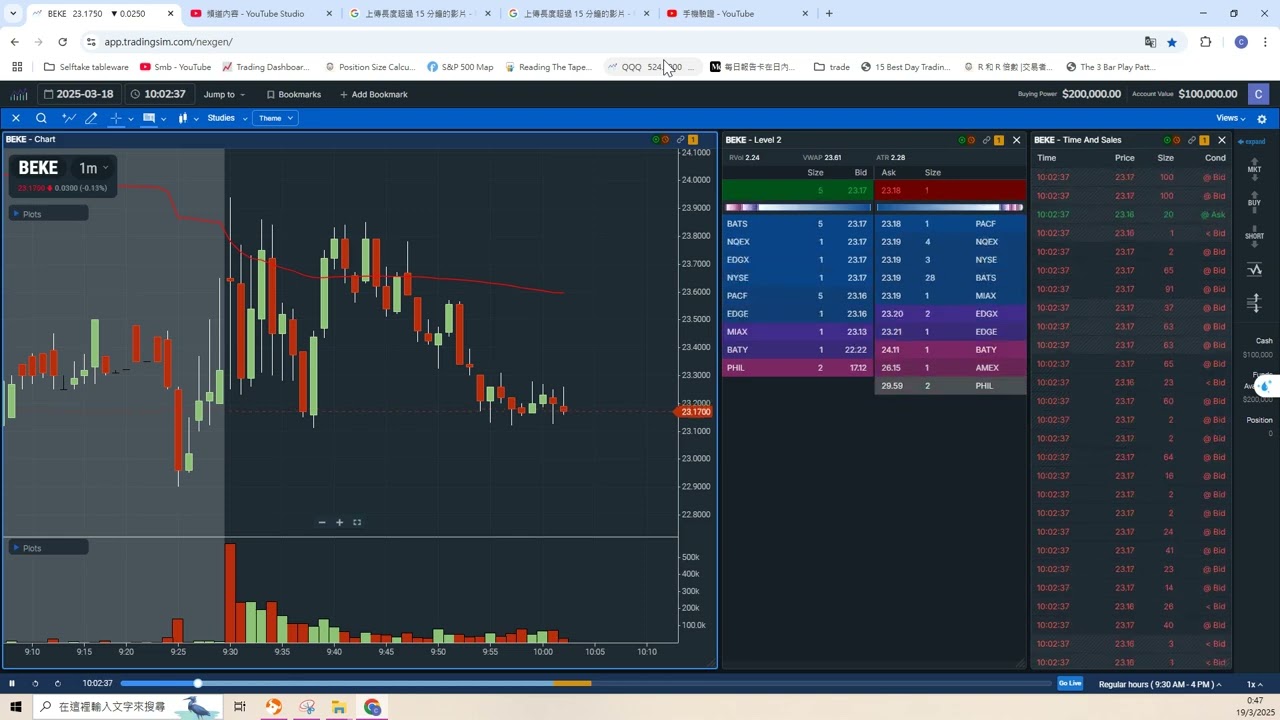The image size is (1280, 720).
Task: Click the MKT order arrows in the order panel
Action: coord(1254,168)
